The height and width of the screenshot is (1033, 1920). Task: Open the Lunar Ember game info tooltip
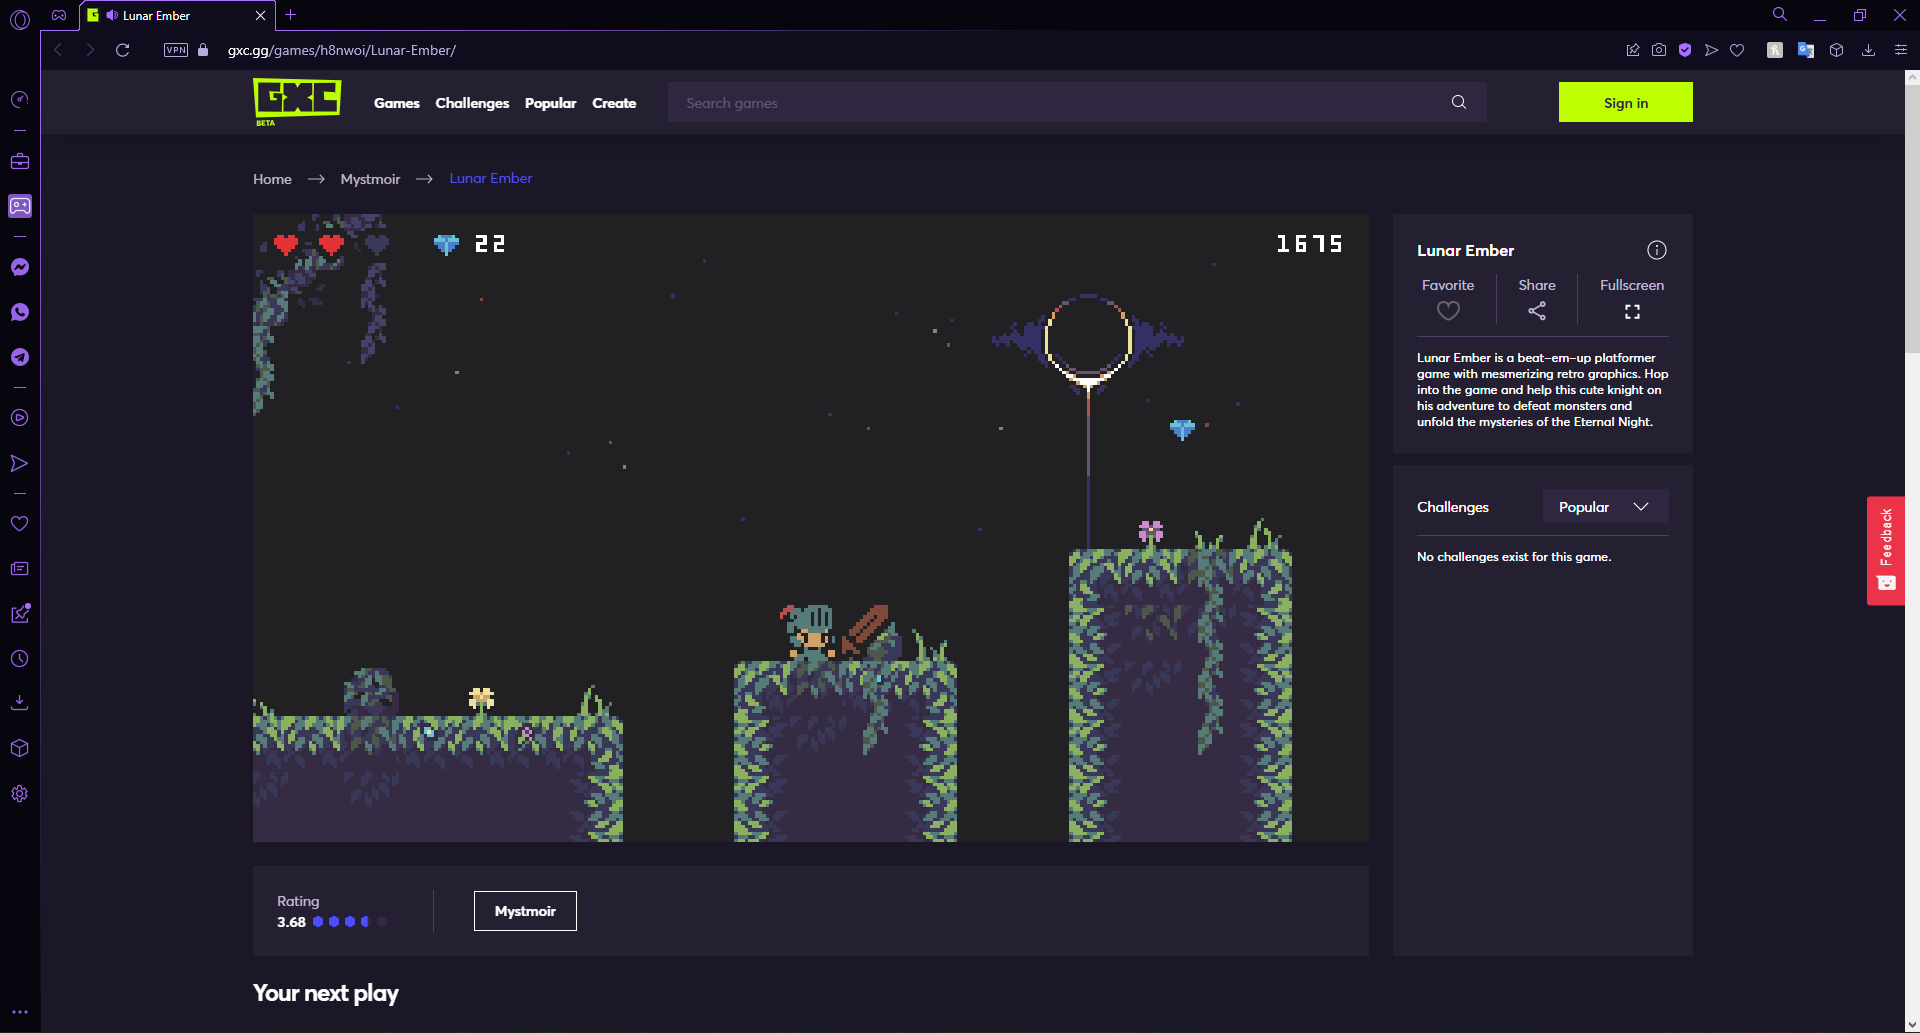(x=1657, y=250)
